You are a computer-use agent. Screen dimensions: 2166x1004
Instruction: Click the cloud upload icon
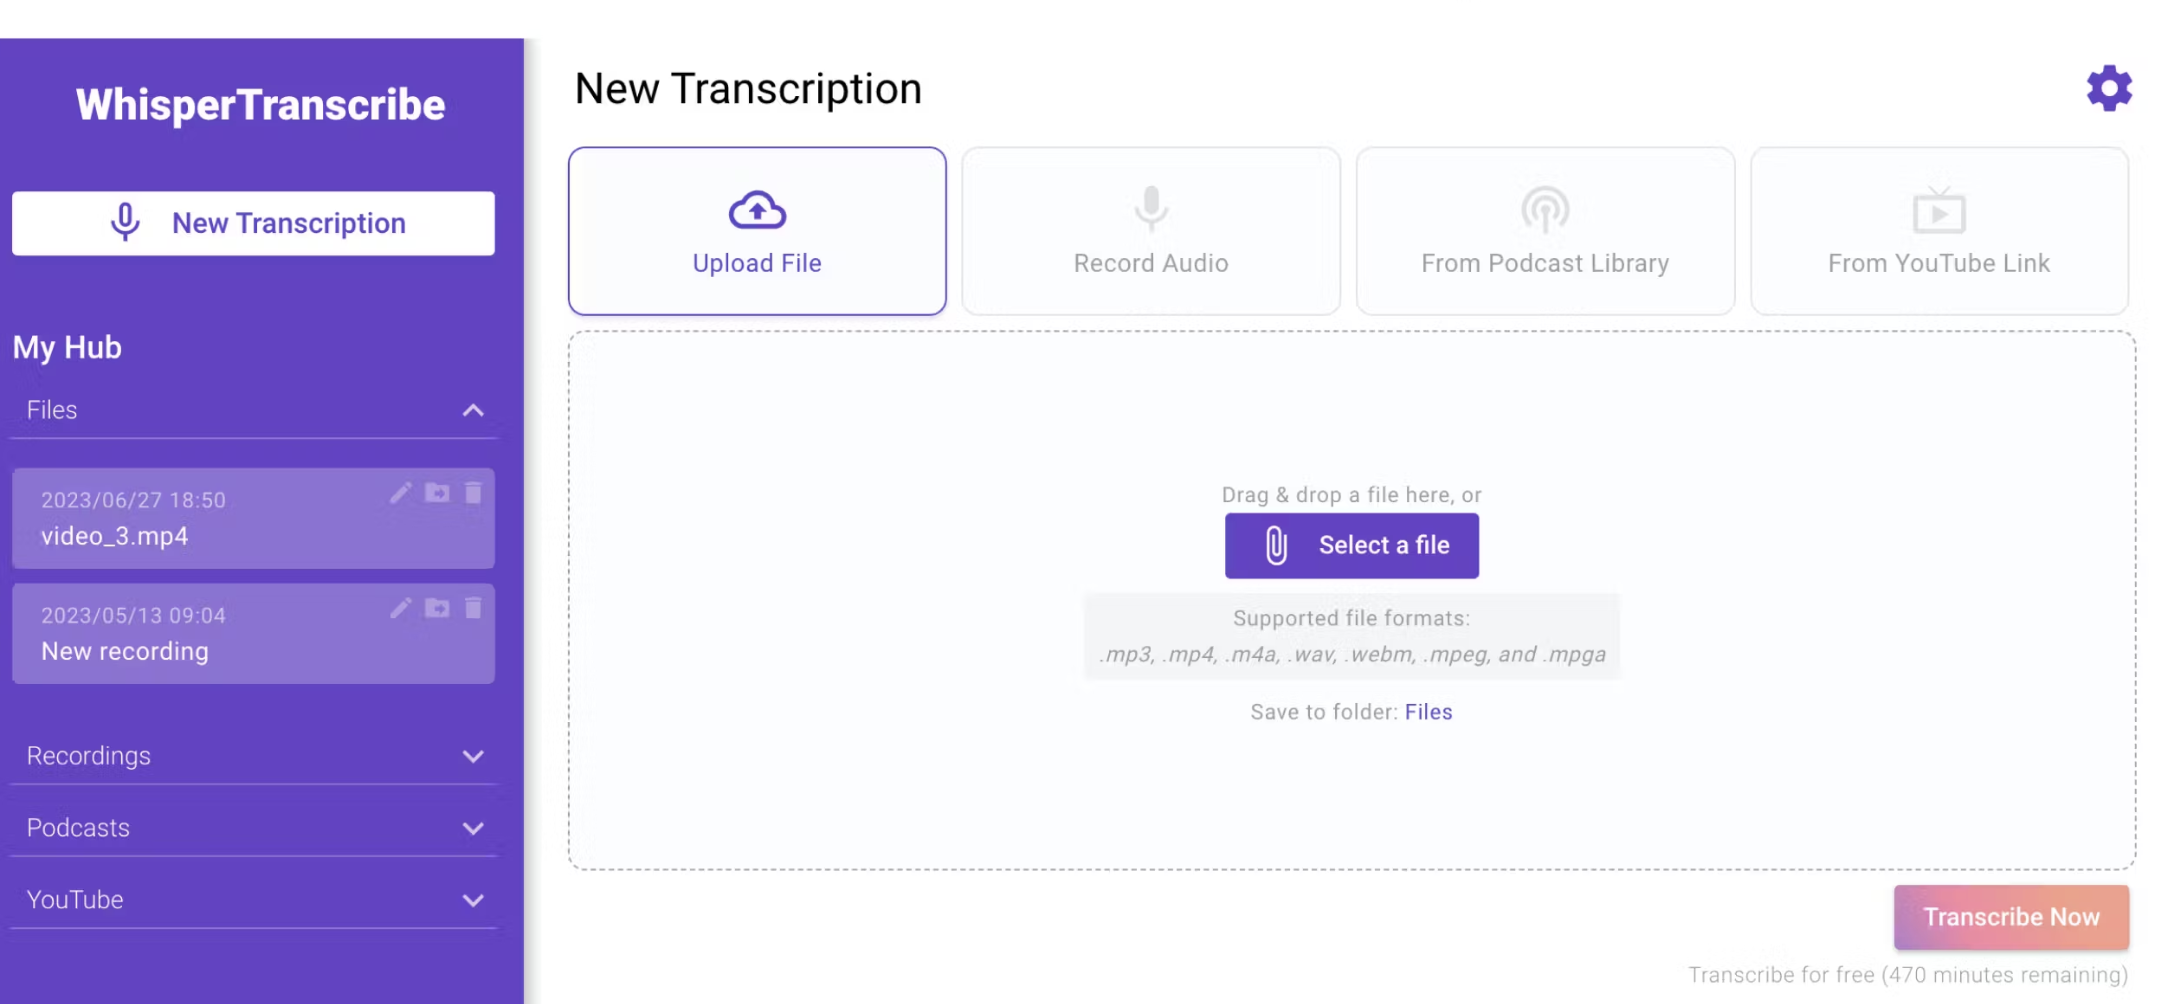click(x=757, y=210)
